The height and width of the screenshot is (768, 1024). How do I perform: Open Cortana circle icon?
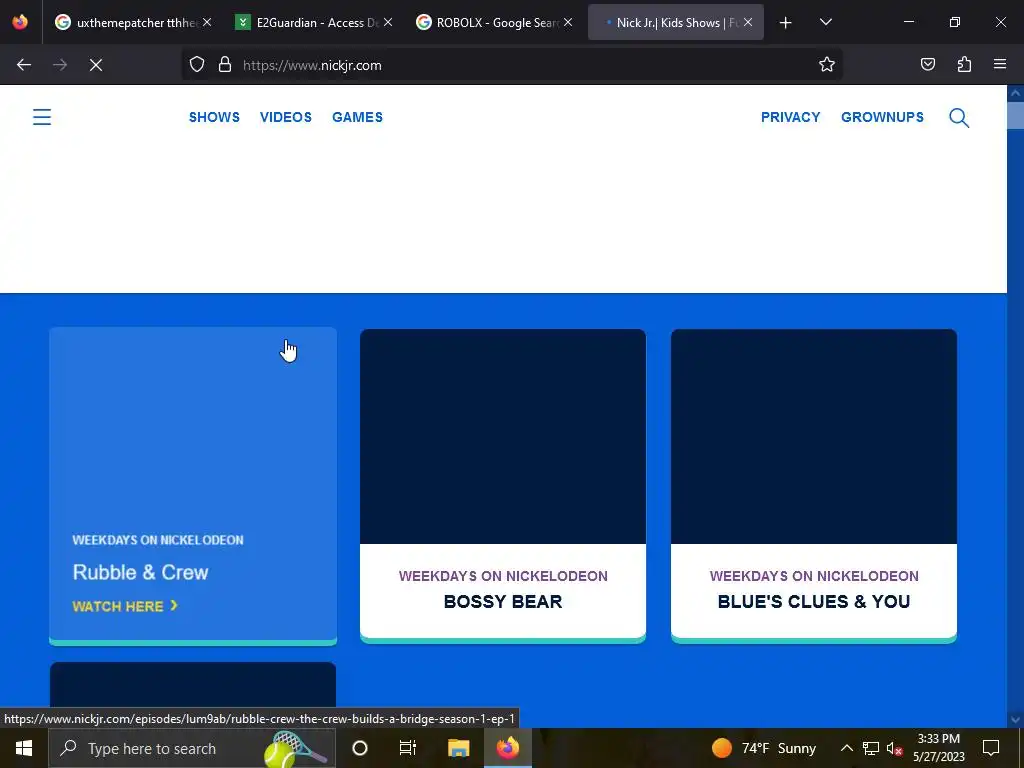click(x=360, y=748)
